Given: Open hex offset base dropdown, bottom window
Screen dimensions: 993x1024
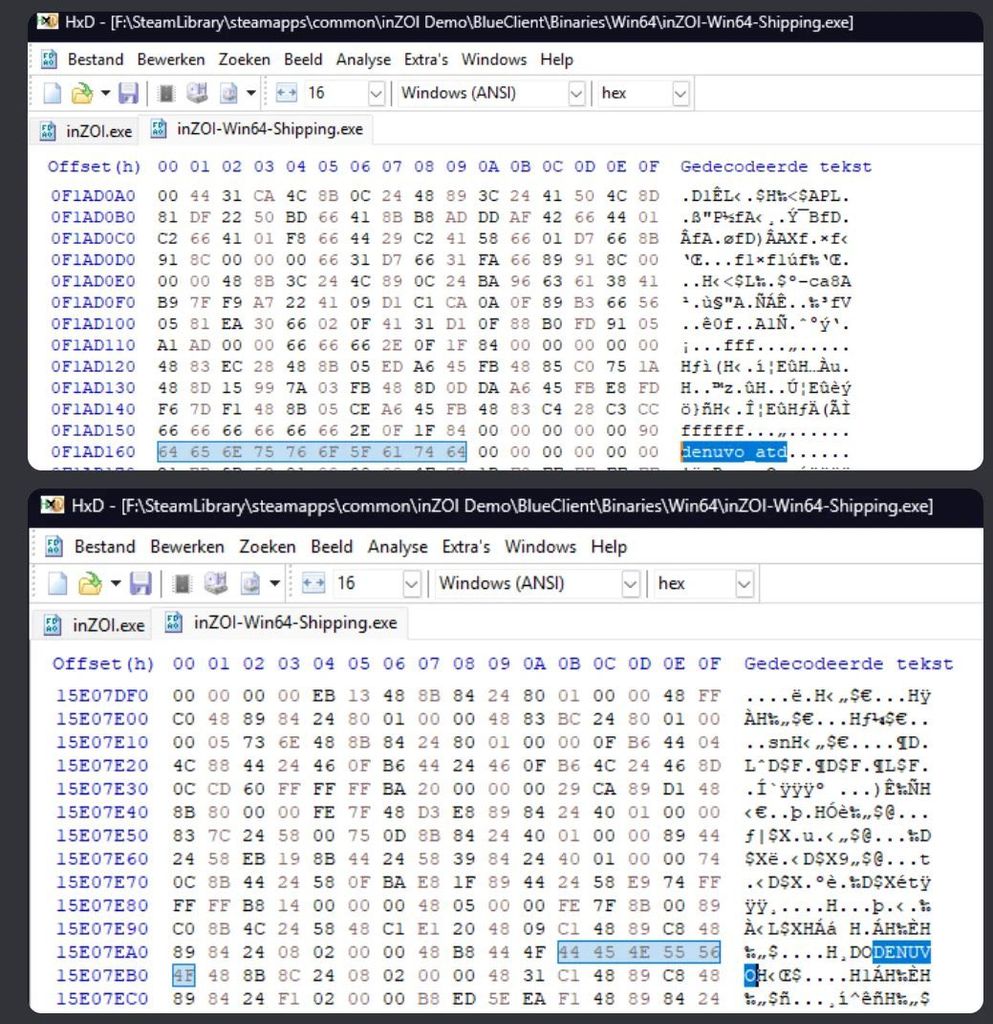Looking at the screenshot, I should tap(744, 583).
